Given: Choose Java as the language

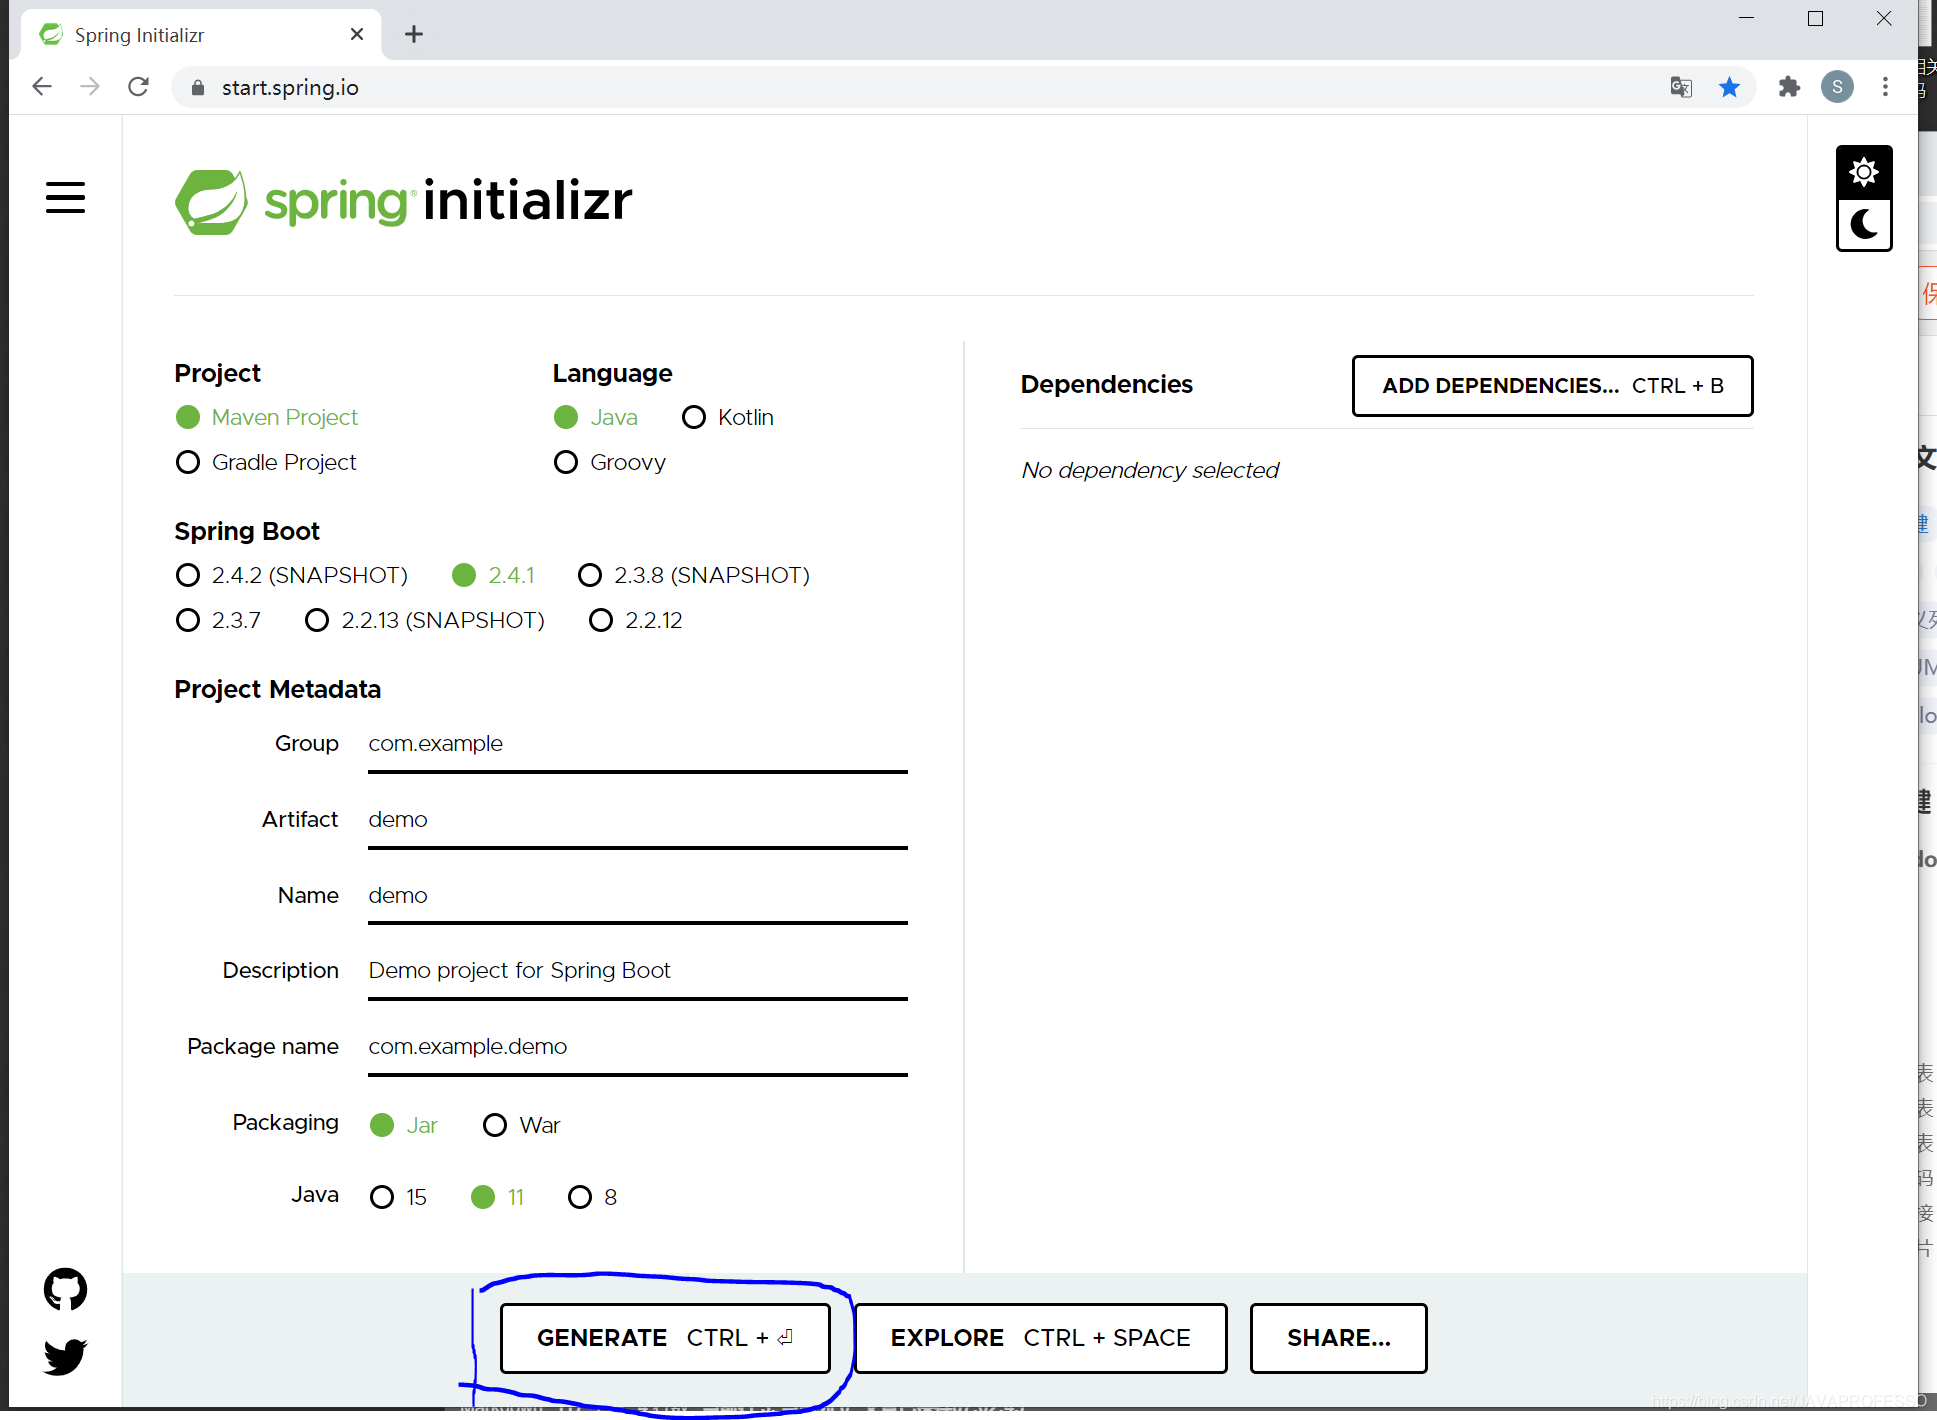Looking at the screenshot, I should pyautogui.click(x=596, y=417).
